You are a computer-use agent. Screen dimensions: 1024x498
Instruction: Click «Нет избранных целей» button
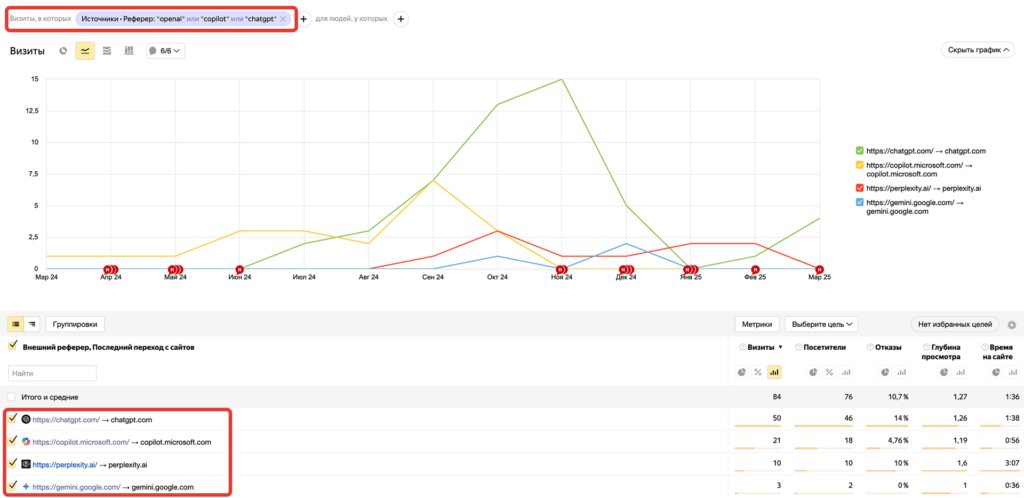pos(955,324)
